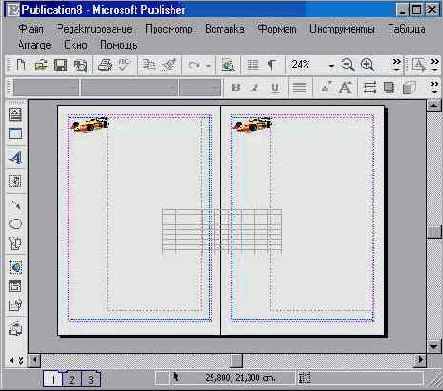Expand more buttons chevron on formatting toolbar

pyautogui.click(x=434, y=87)
